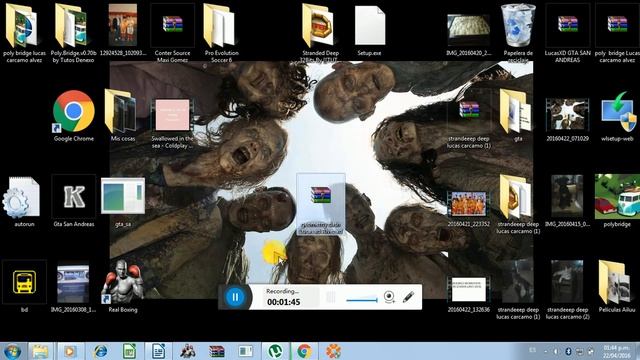The image size is (640, 360).
Task: Adjust the recorder's audio level slider
Action: 362,300
